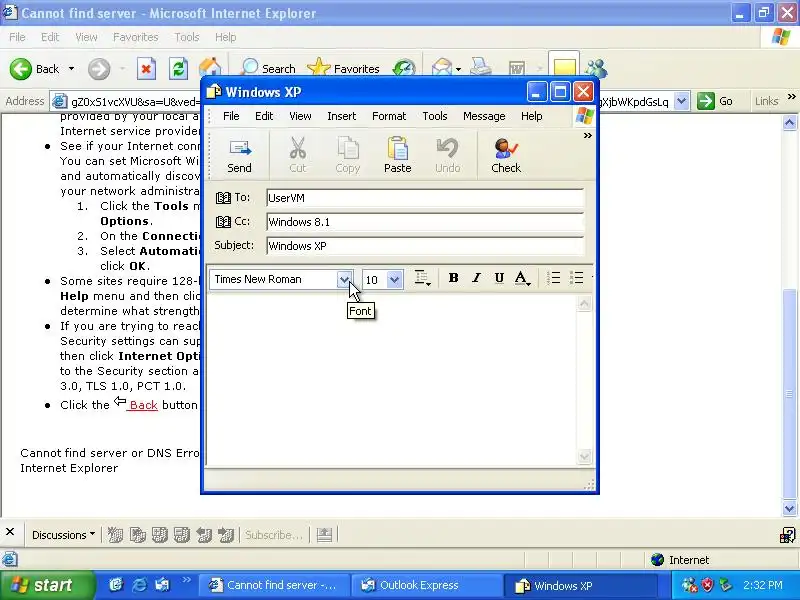The image size is (800, 600).
Task: Click the Mail envelope icon in Internet Explorer
Action: (441, 67)
